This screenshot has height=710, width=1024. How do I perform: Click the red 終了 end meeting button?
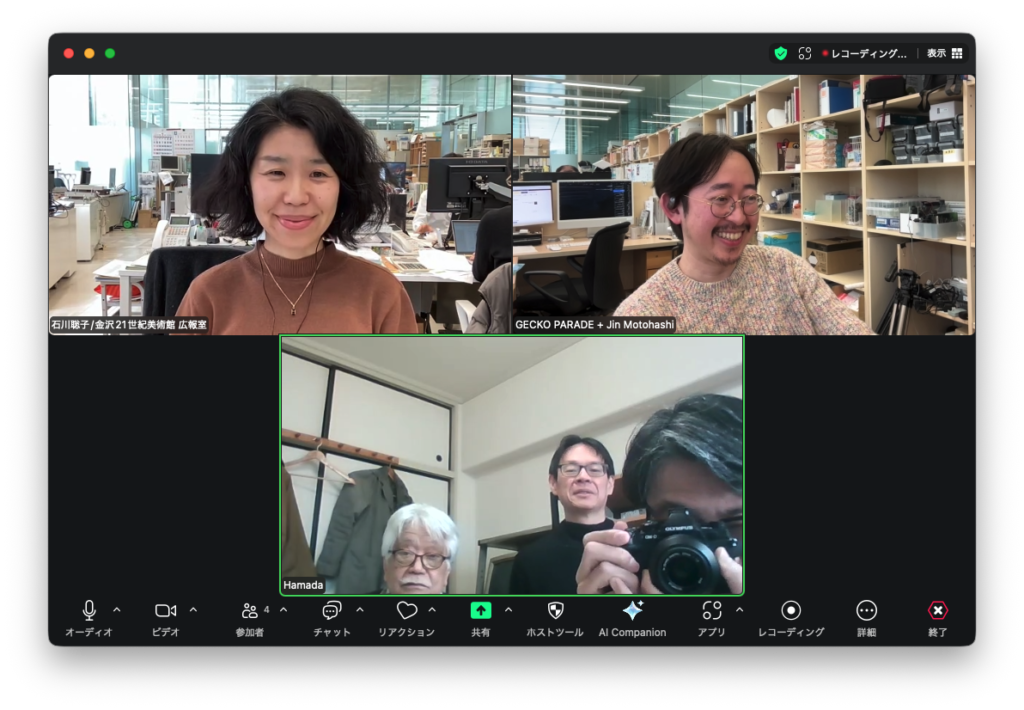[937, 611]
